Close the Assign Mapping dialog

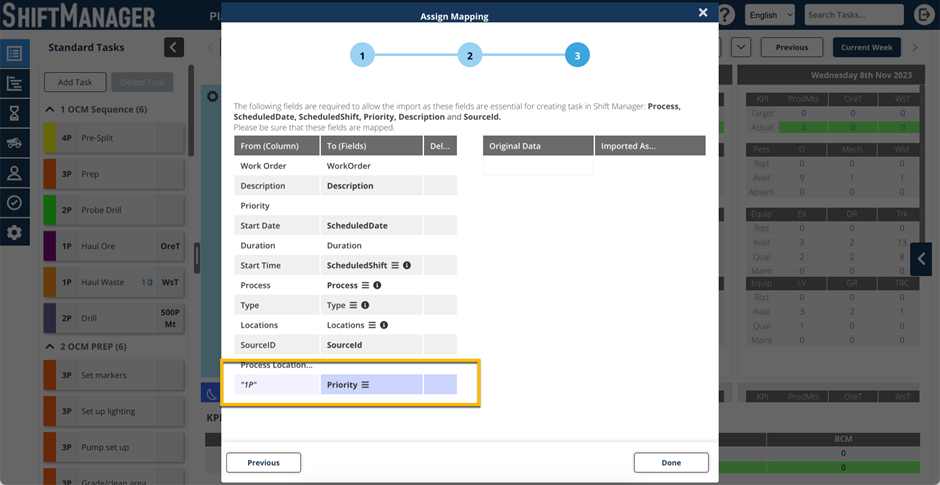703,12
